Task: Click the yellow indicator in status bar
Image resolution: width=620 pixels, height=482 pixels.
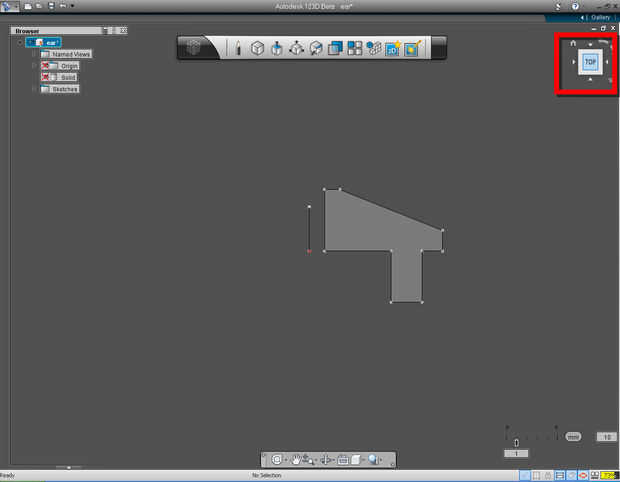Action: click(x=608, y=475)
